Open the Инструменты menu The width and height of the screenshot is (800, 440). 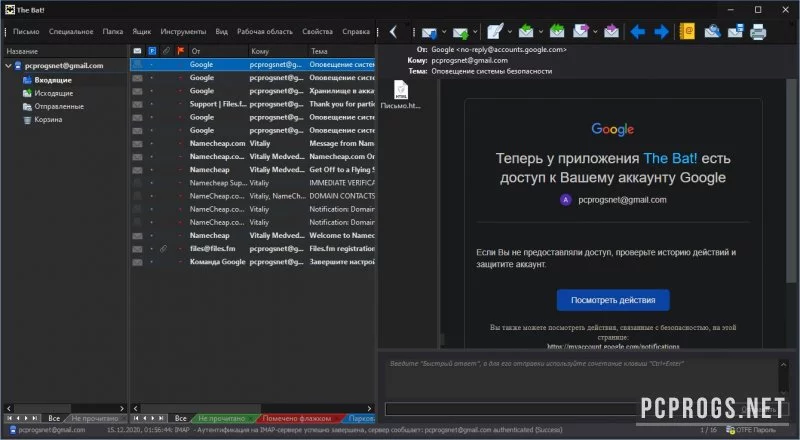(x=183, y=32)
